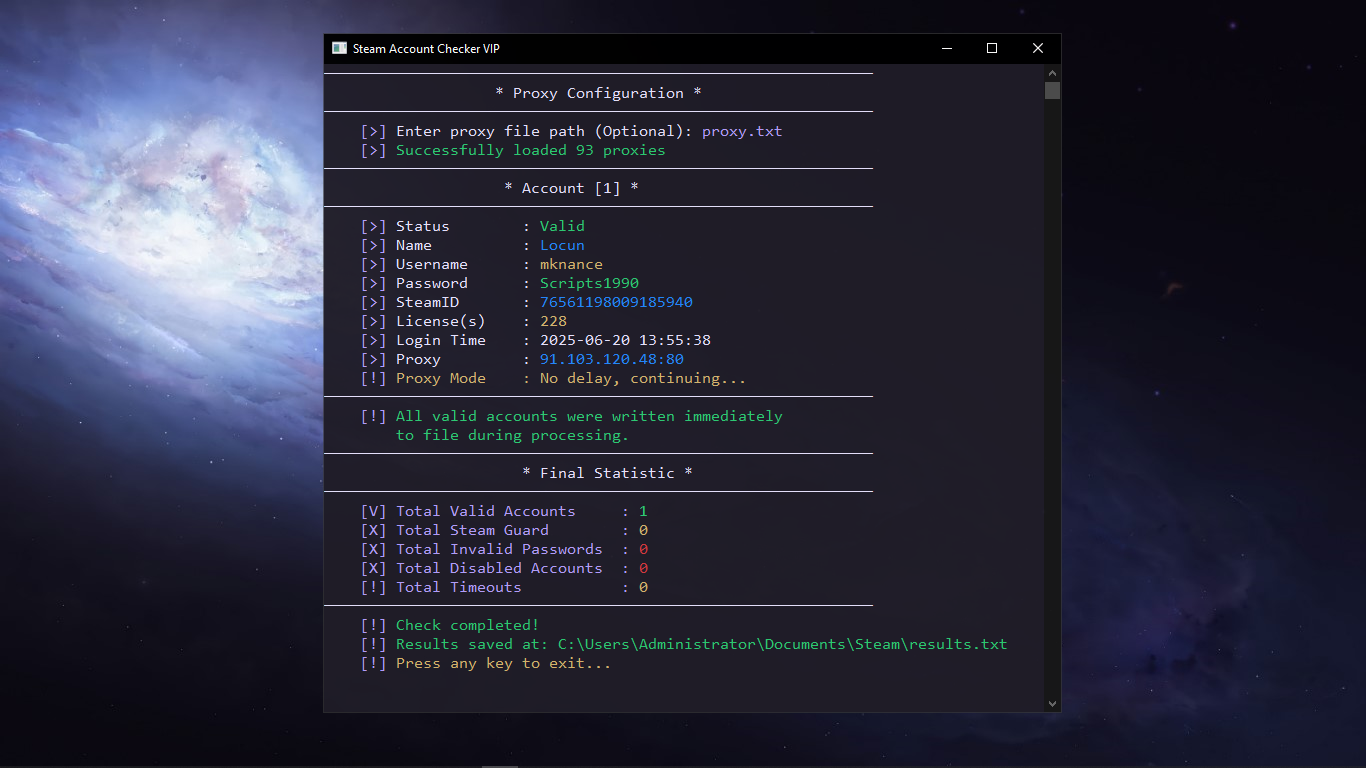Select the SteamID 76561198009185940
Screen dimensions: 1366x768
coord(619,302)
